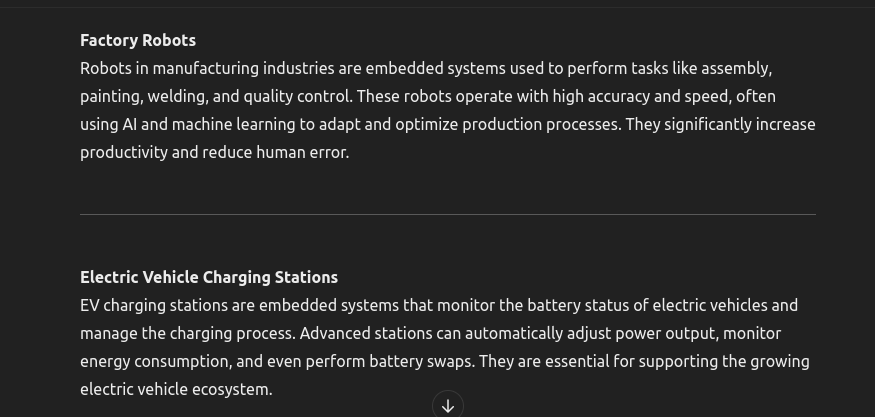875x417 pixels.
Task: Click the line "electric vehicle ecosystem."
Action: click(x=176, y=390)
